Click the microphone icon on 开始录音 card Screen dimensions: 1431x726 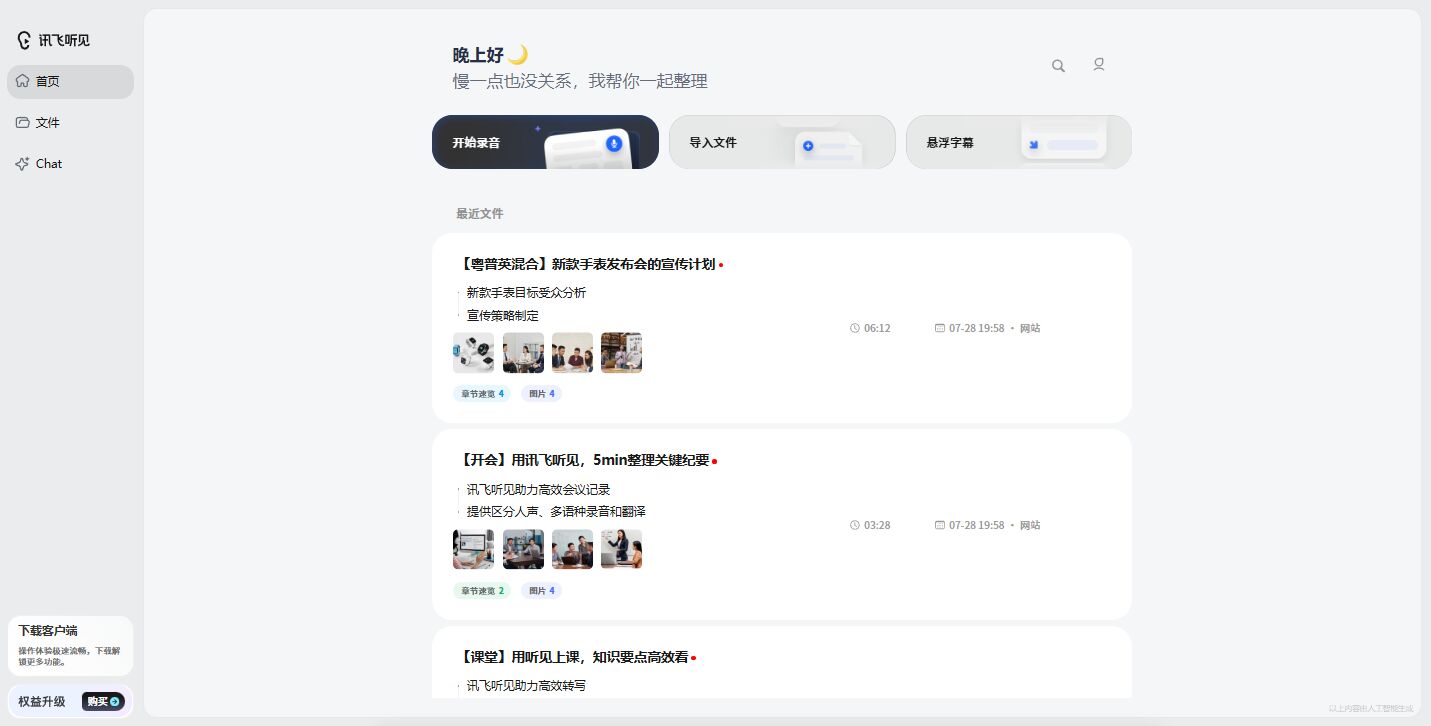[614, 144]
